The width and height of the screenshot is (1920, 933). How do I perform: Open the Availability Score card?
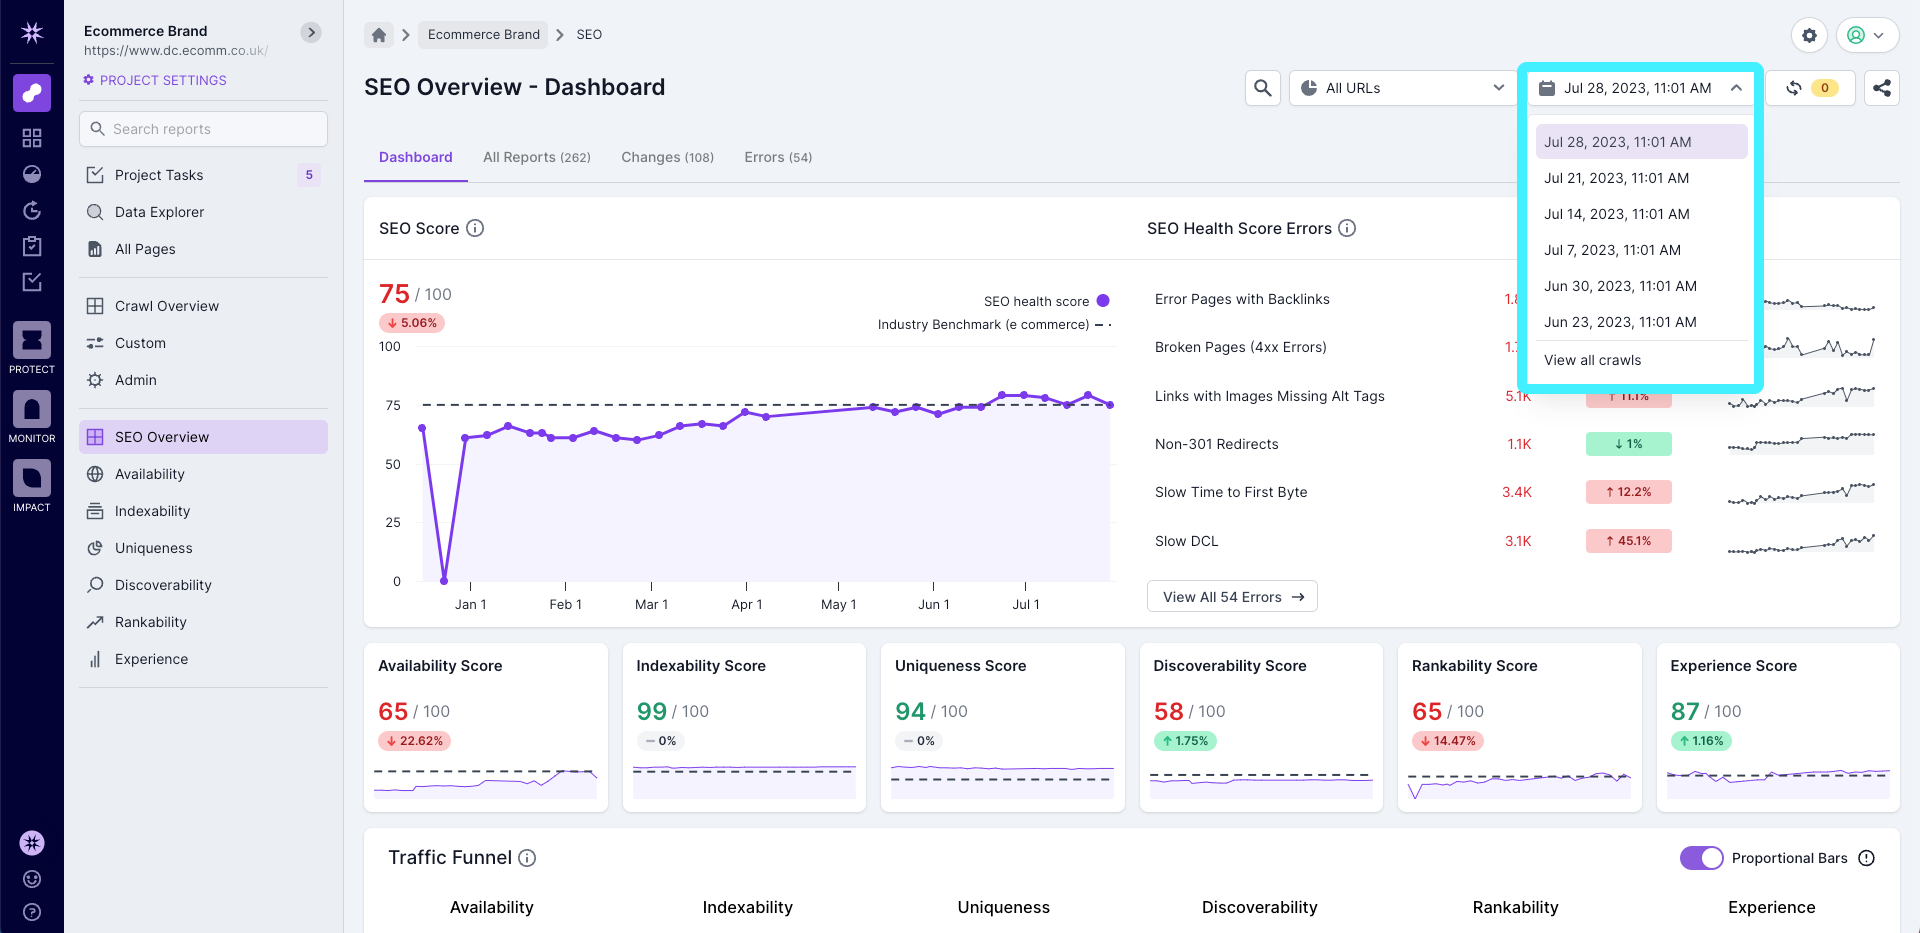tap(485, 727)
